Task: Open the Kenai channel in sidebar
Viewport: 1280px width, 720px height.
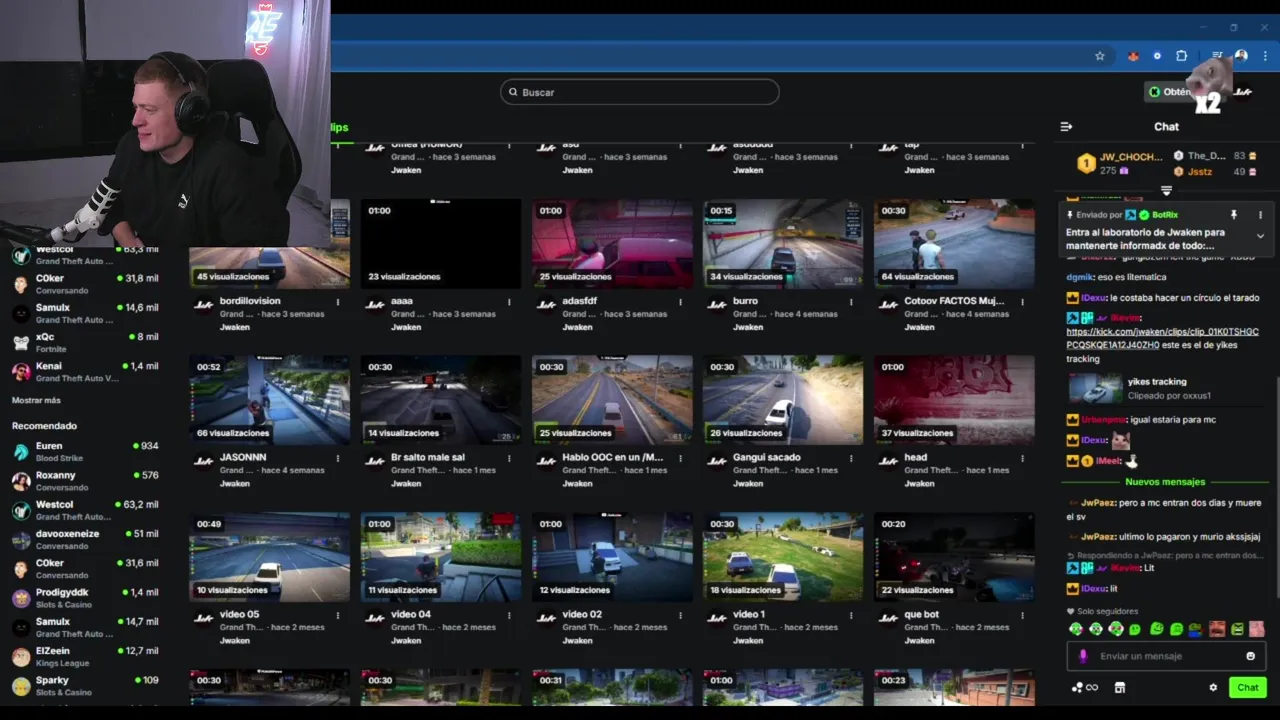Action: 85,371
